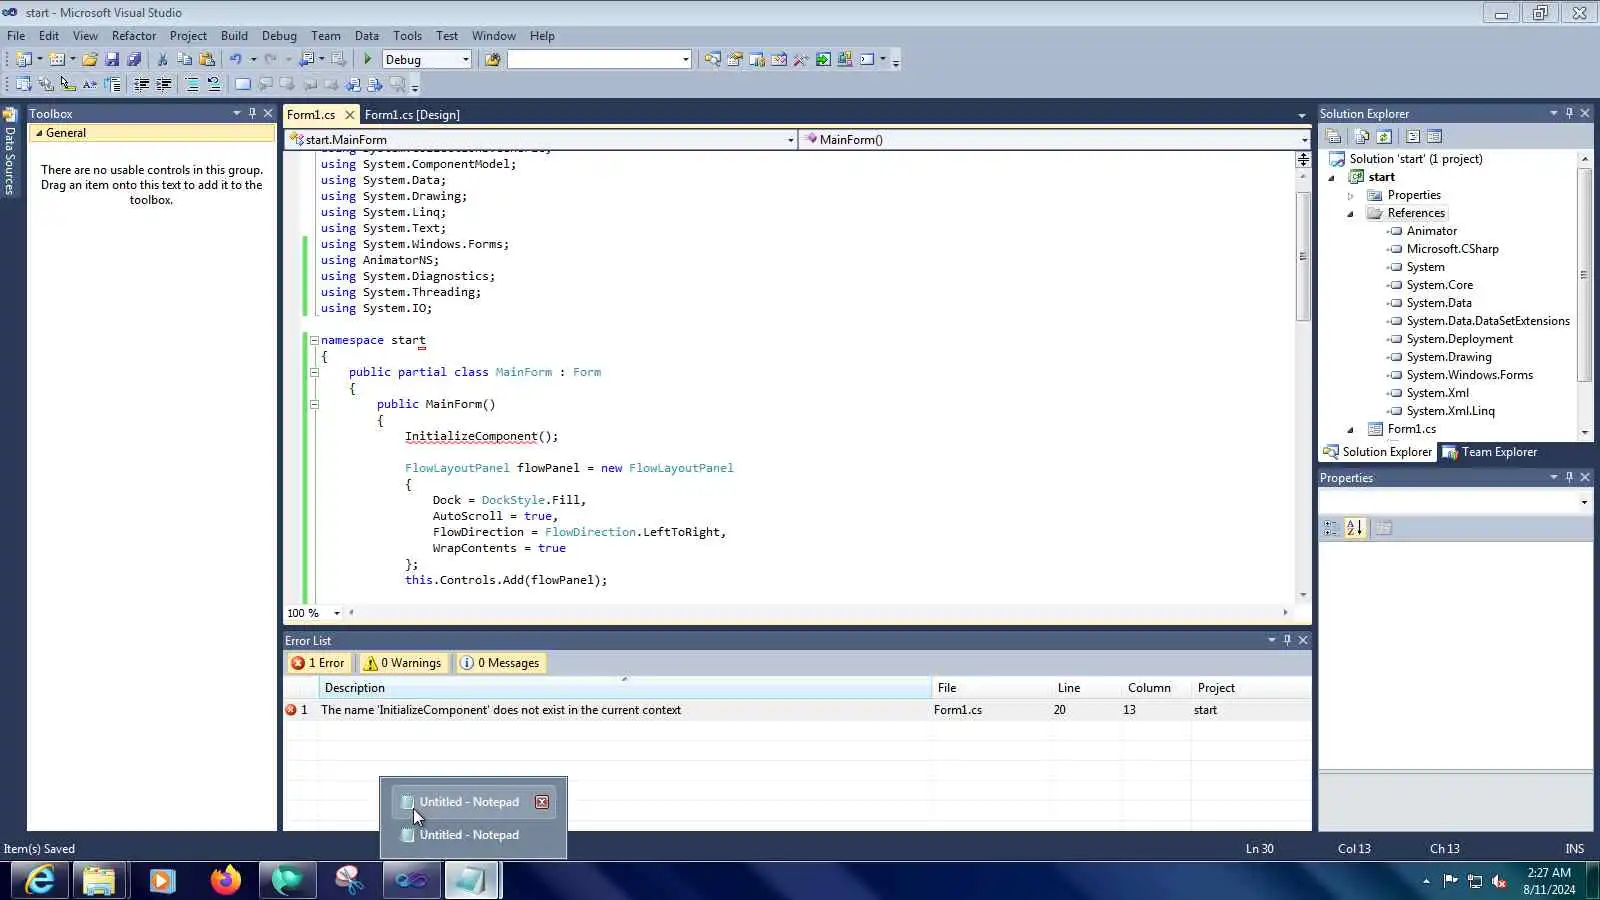Screen dimensions: 1600x900
Task: Sort the error list by Description column
Action: (x=625, y=688)
